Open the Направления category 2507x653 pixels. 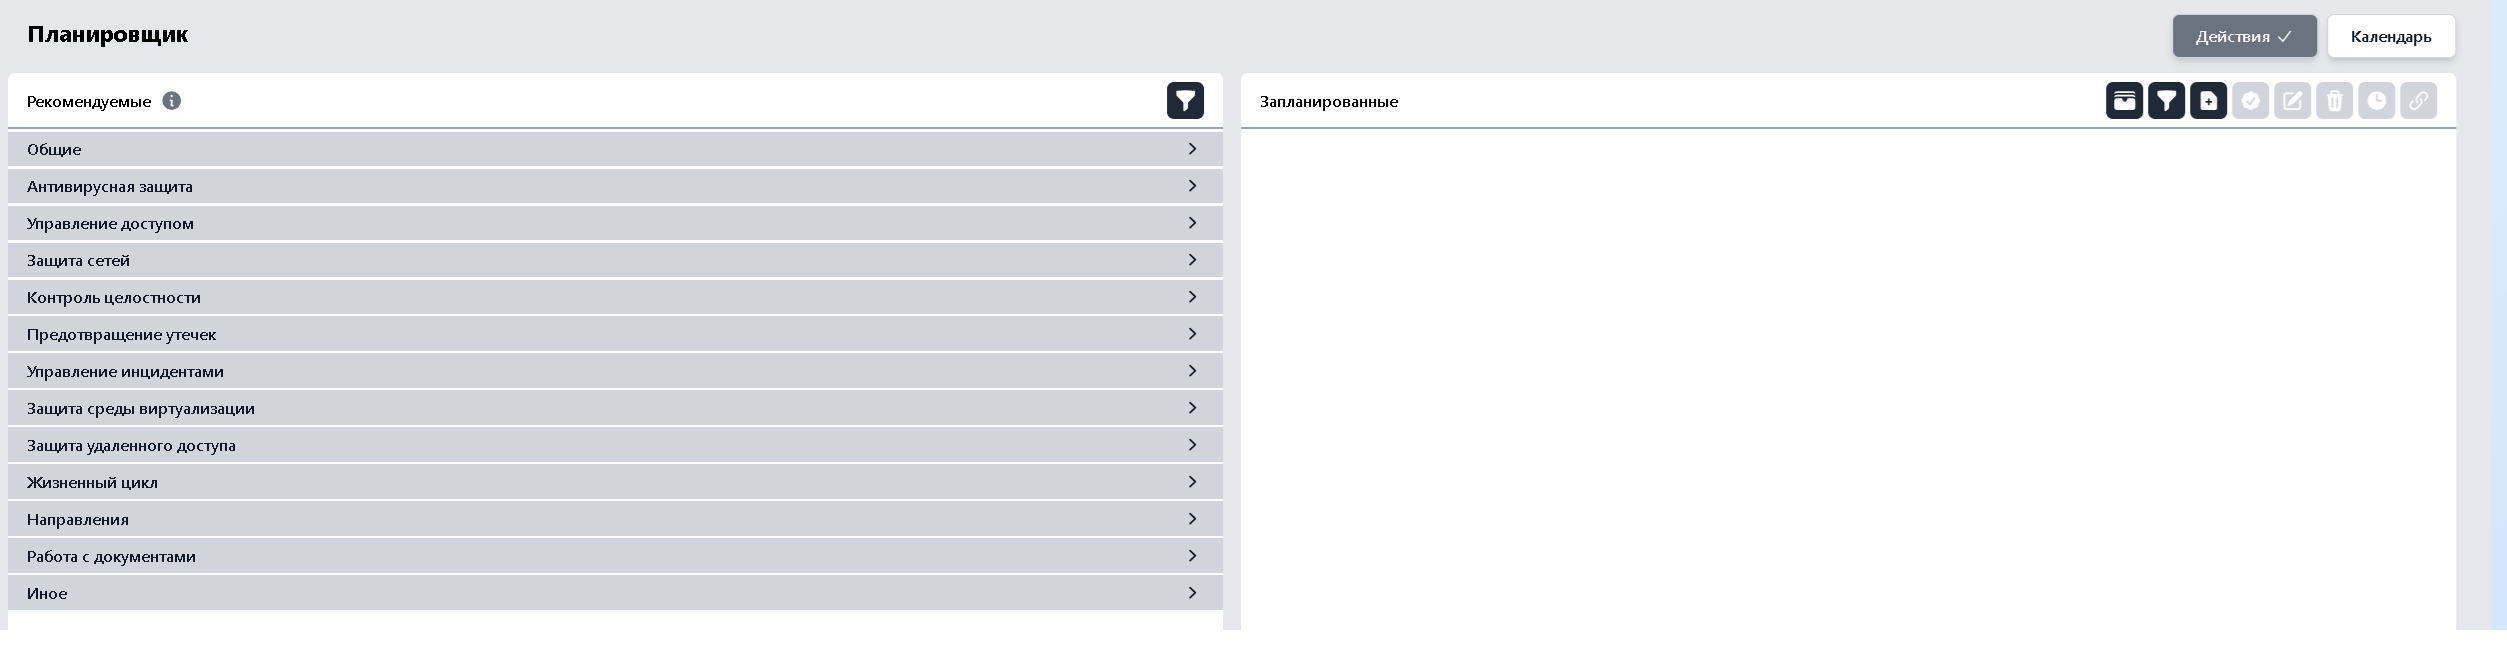pyautogui.click(x=615, y=519)
